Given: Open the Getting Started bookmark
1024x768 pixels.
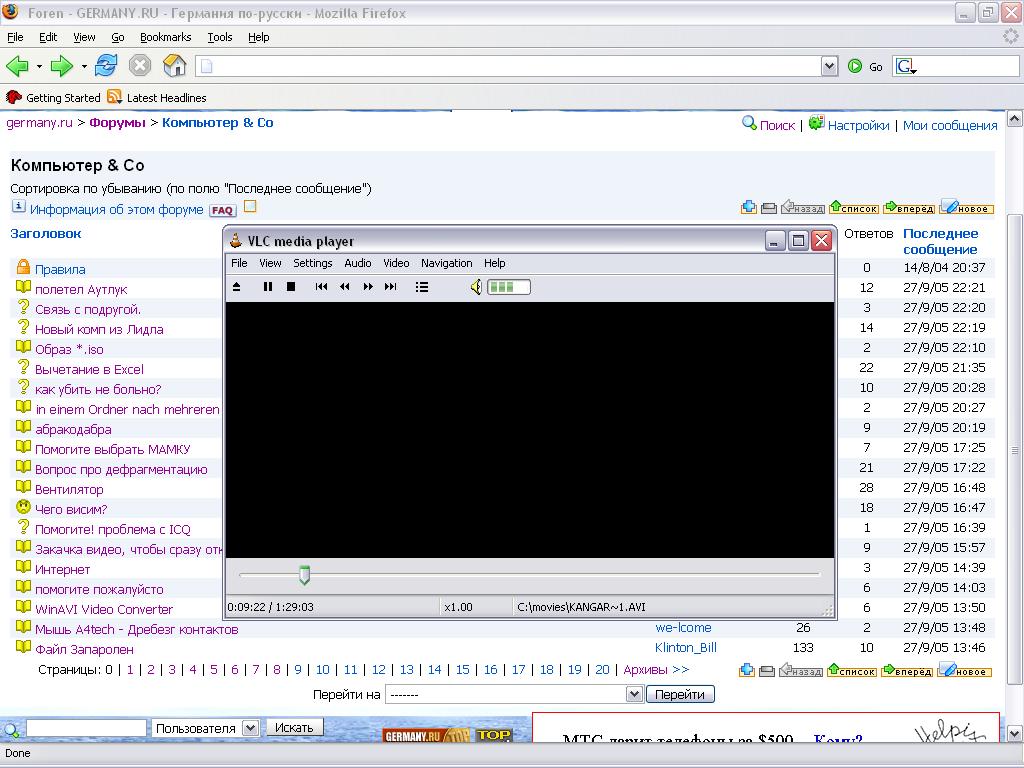Looking at the screenshot, I should [x=53, y=97].
